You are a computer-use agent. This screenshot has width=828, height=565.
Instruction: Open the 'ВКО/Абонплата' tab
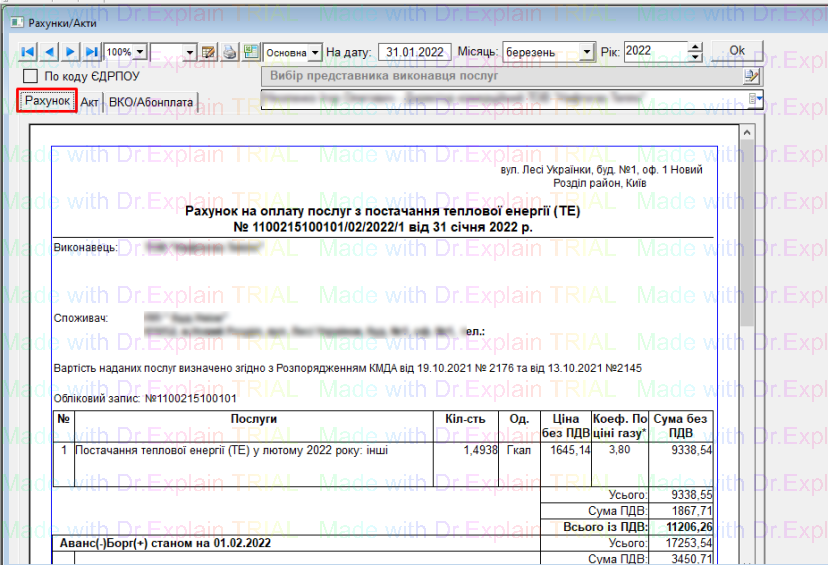[x=152, y=102]
